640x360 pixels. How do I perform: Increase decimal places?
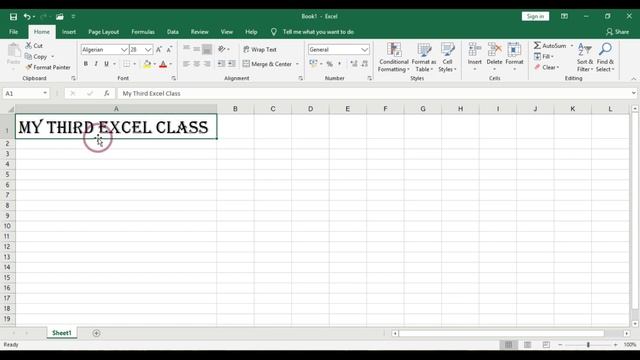pos(354,64)
